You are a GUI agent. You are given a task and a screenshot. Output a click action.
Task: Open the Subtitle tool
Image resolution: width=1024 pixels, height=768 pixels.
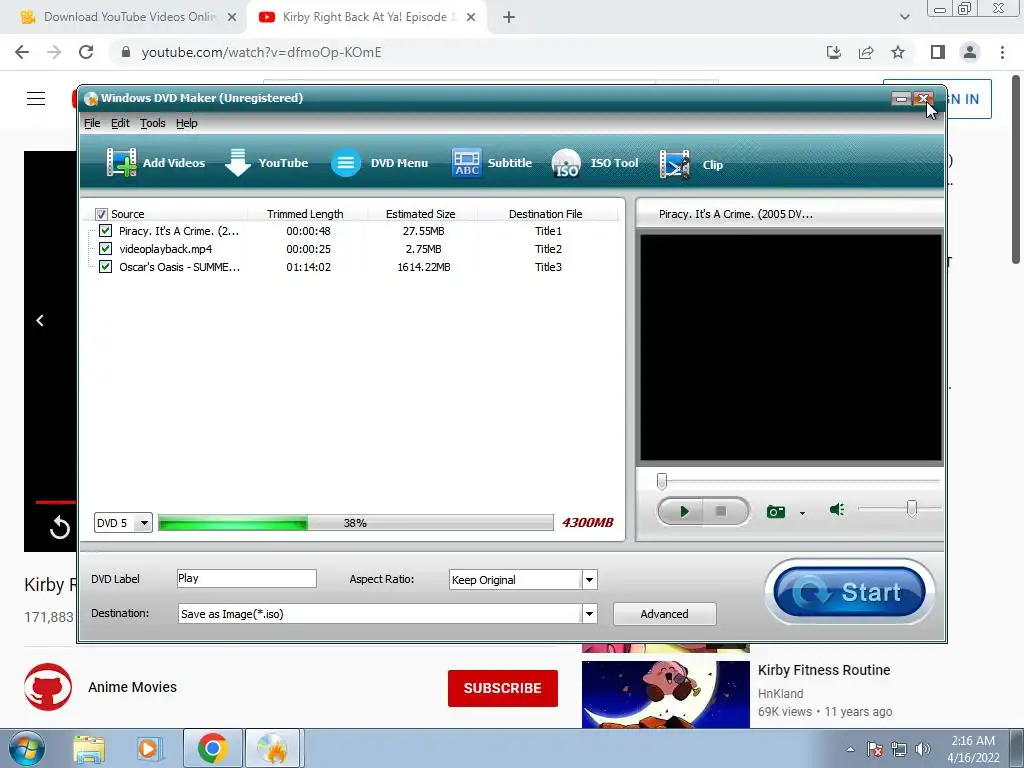click(492, 163)
